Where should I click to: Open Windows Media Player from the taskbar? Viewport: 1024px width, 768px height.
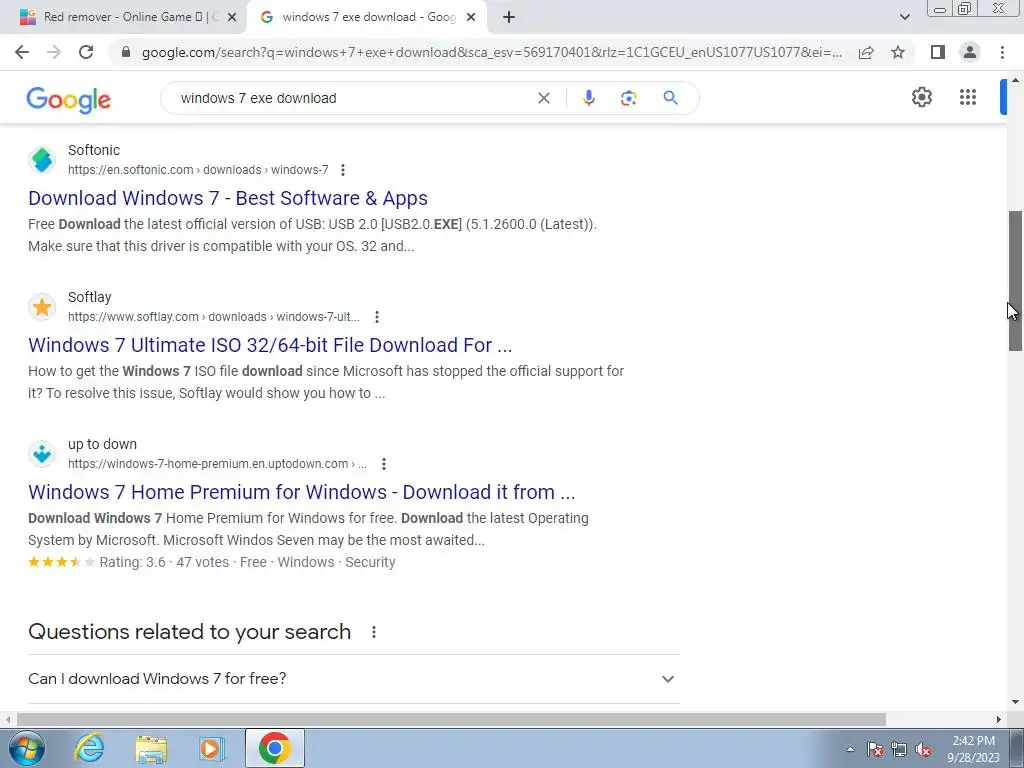211,748
